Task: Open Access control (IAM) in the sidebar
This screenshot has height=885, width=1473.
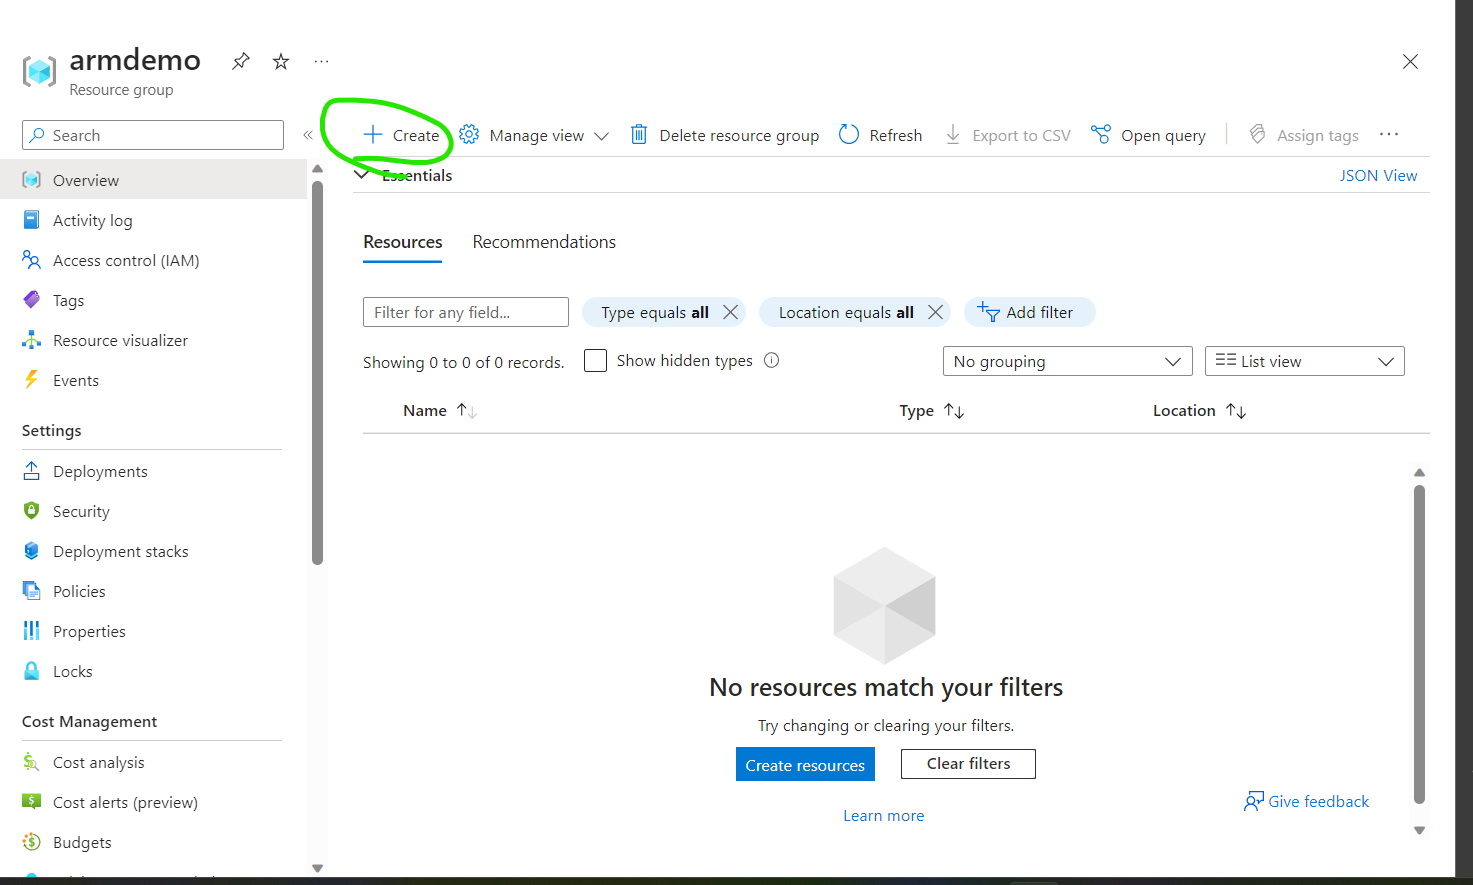Action: (x=126, y=260)
